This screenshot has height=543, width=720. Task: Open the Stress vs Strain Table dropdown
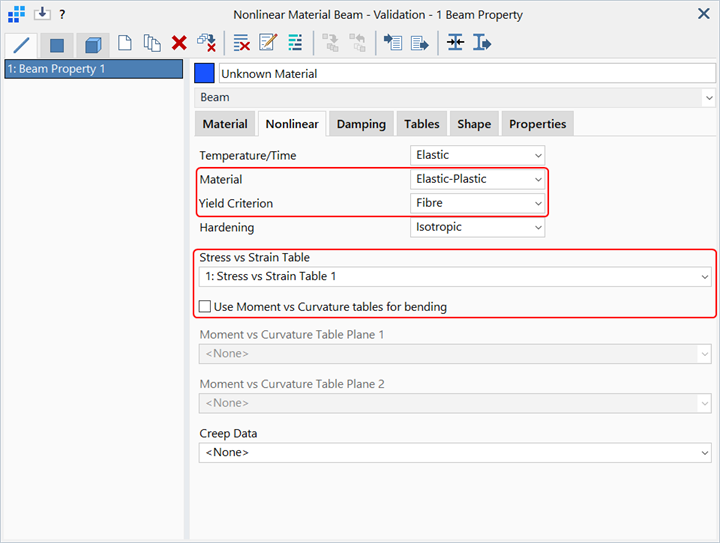point(455,277)
